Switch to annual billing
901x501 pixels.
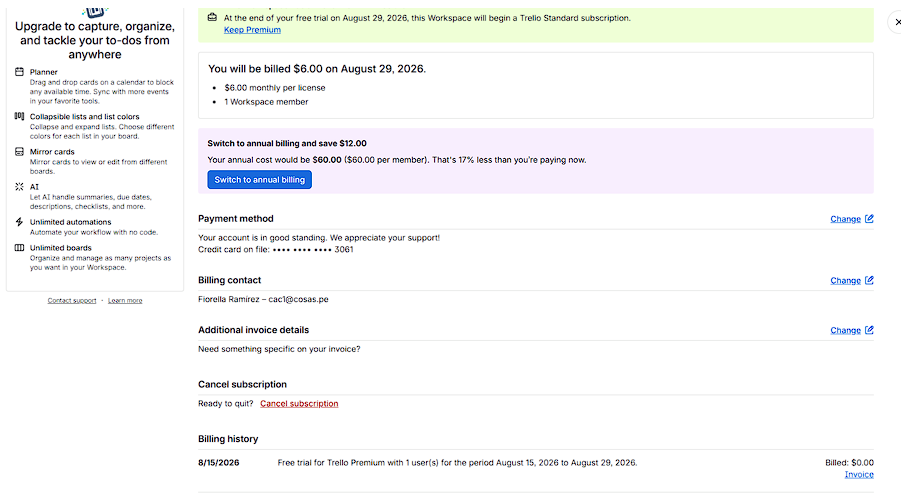(x=260, y=180)
